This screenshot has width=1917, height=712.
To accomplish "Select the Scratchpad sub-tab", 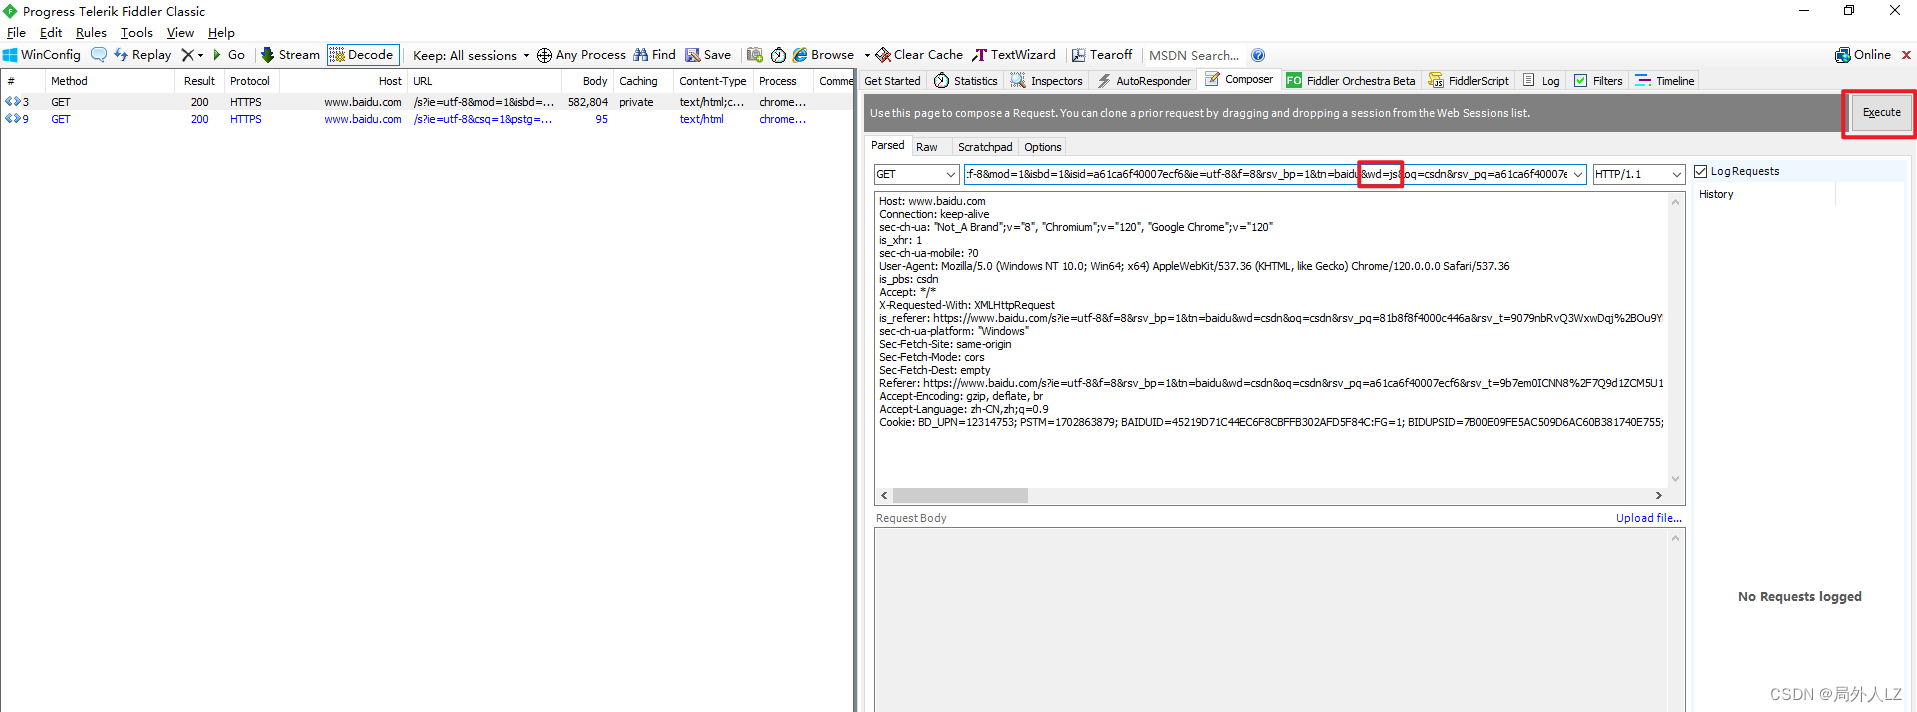I will click(x=985, y=147).
